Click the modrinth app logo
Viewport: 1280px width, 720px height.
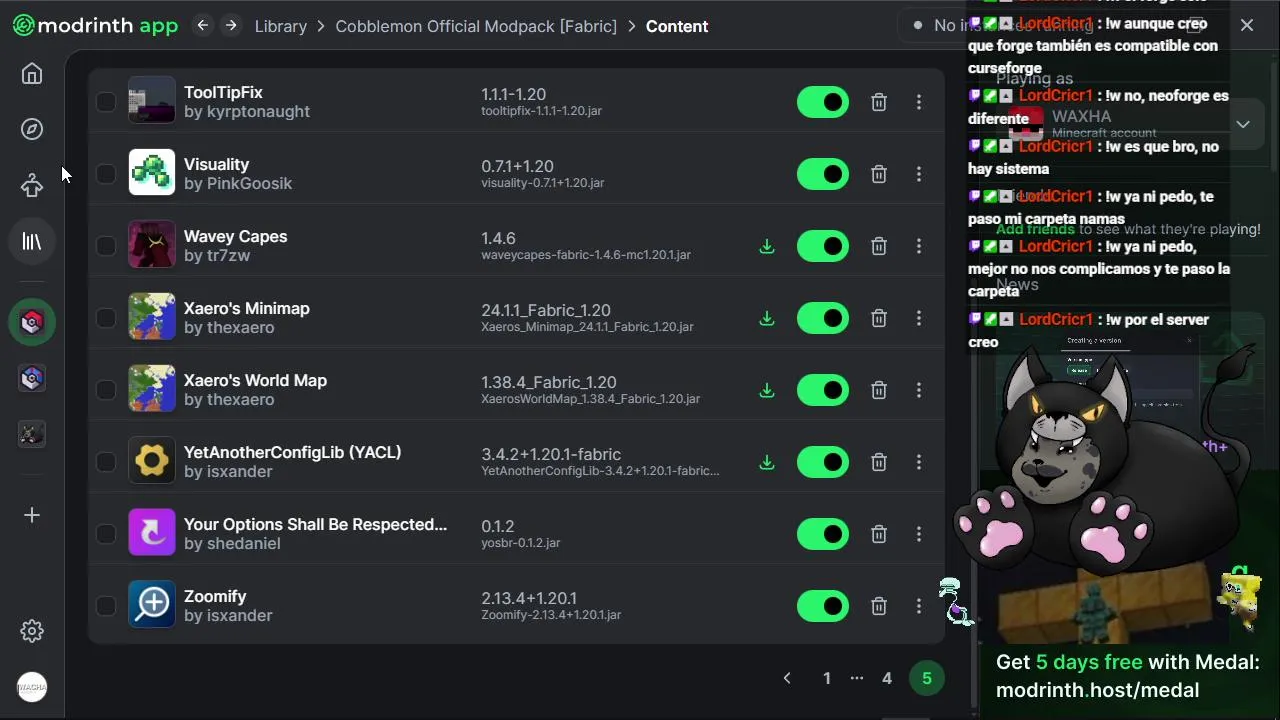(x=95, y=26)
